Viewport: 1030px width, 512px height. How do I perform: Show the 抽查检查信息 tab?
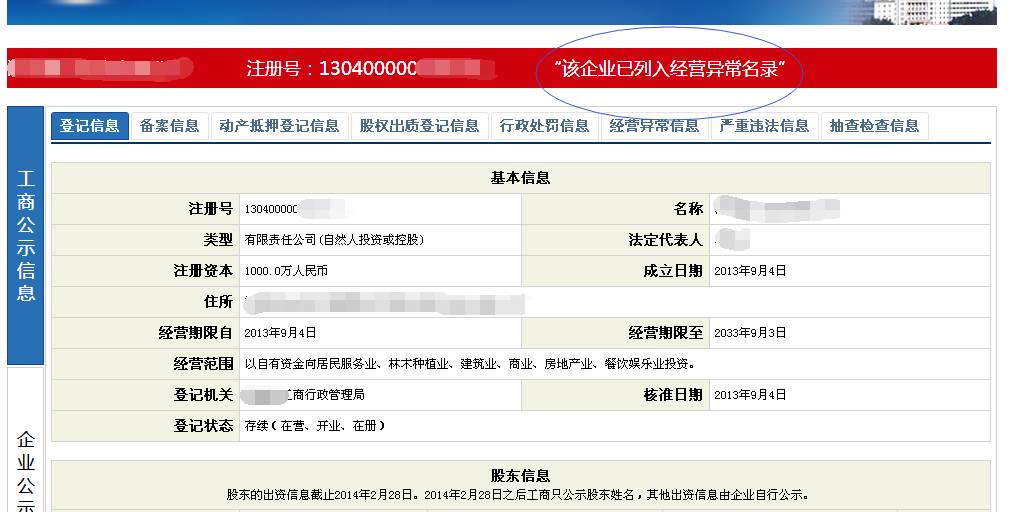[x=874, y=126]
